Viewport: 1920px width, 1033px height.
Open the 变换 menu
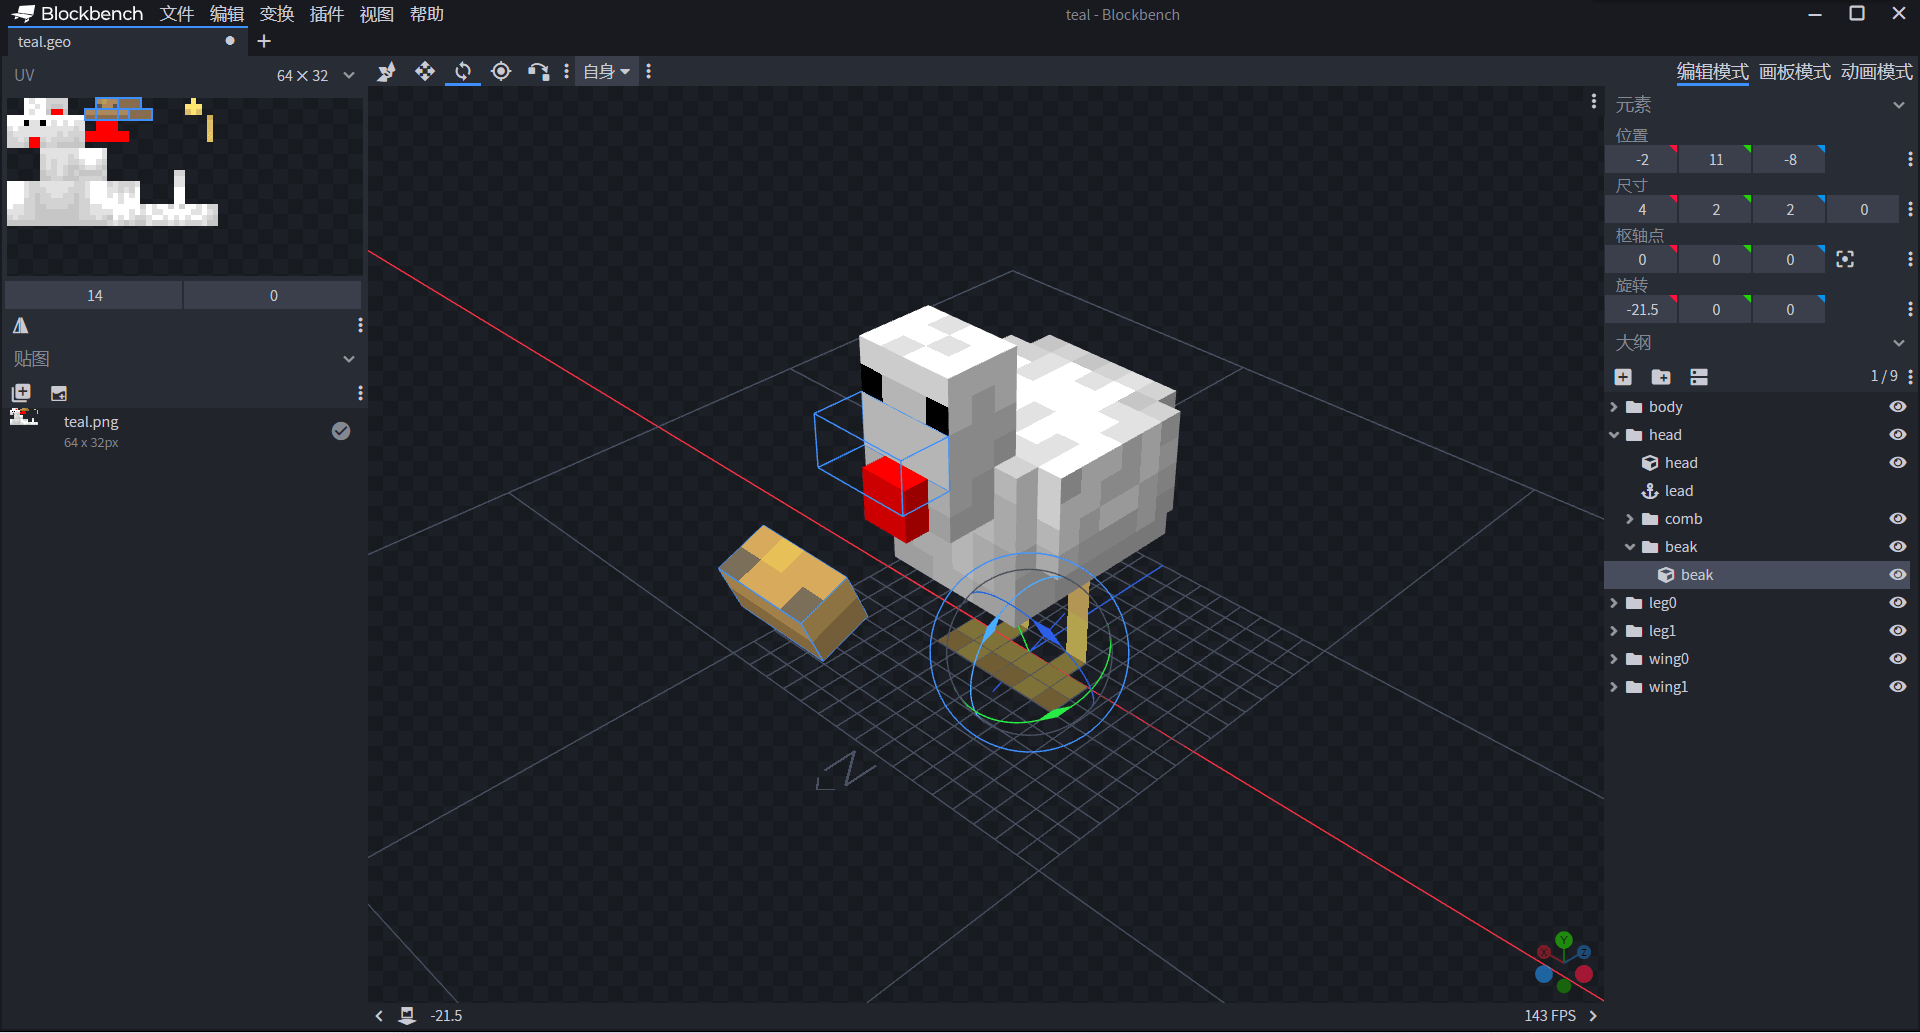(277, 14)
